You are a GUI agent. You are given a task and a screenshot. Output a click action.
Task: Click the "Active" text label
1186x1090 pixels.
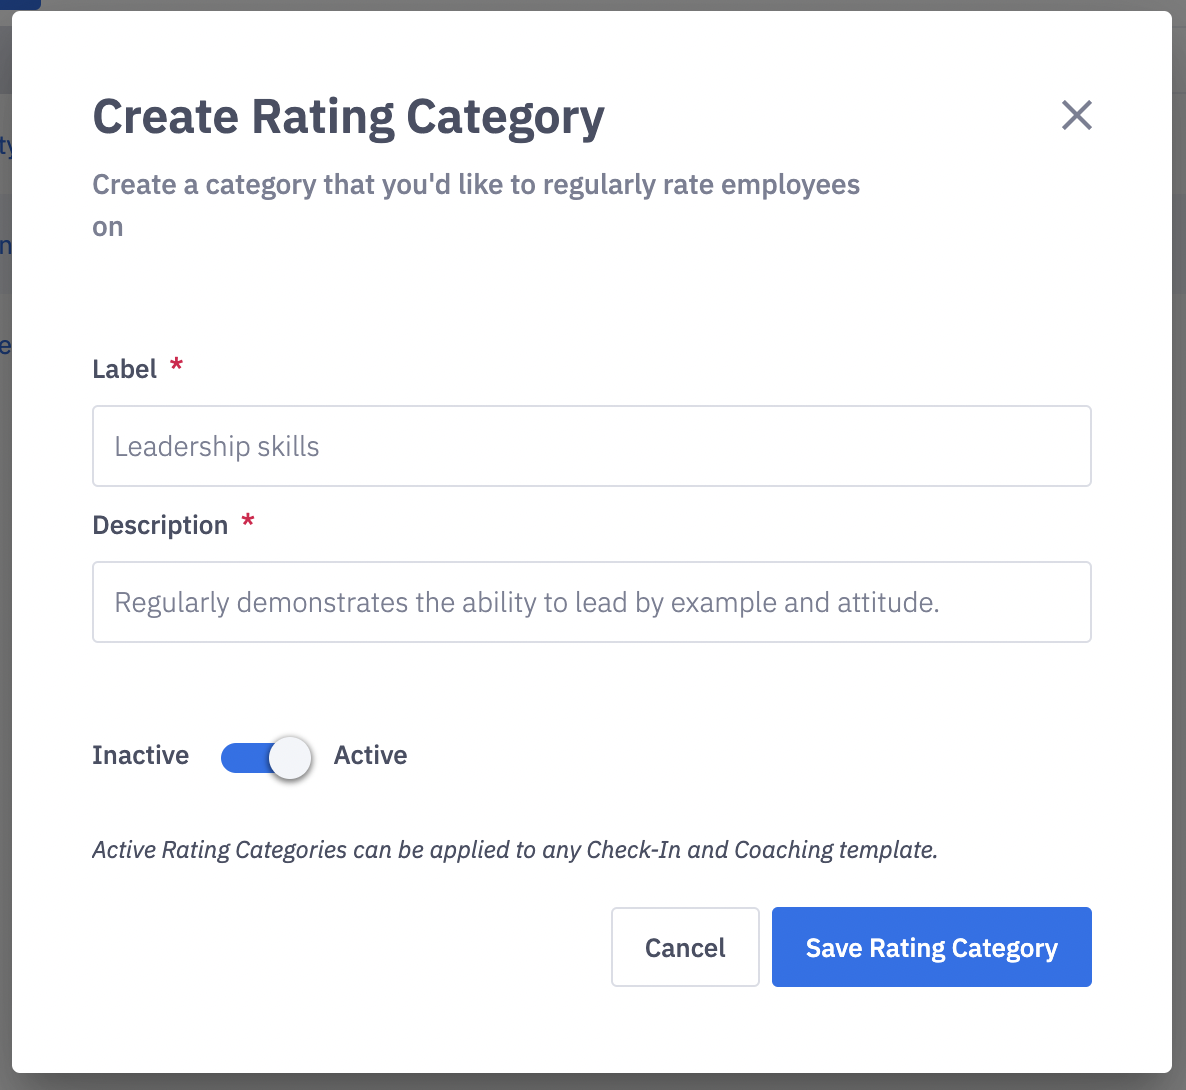click(x=370, y=755)
